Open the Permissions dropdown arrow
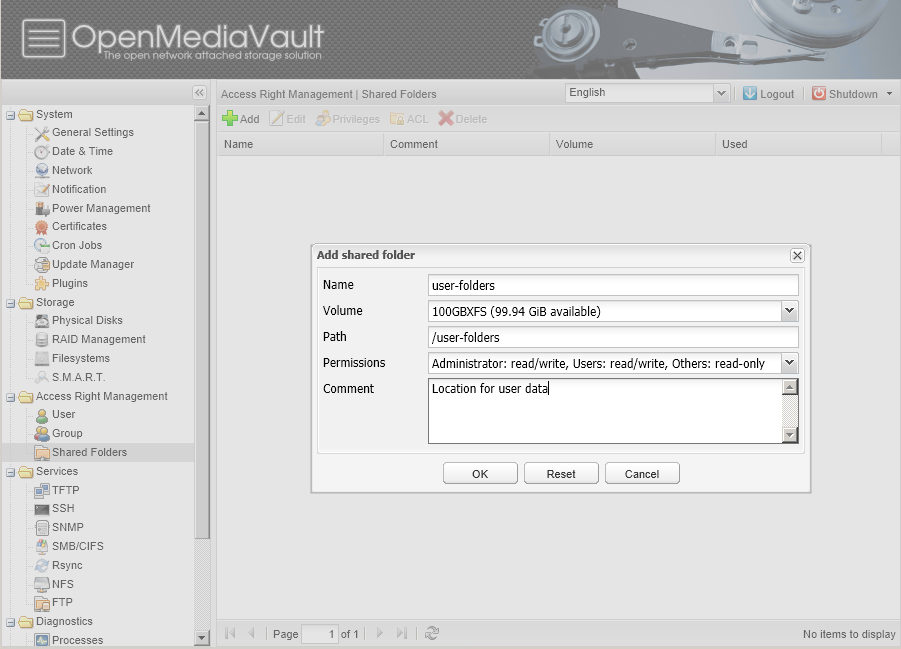This screenshot has width=901, height=649. tap(790, 363)
